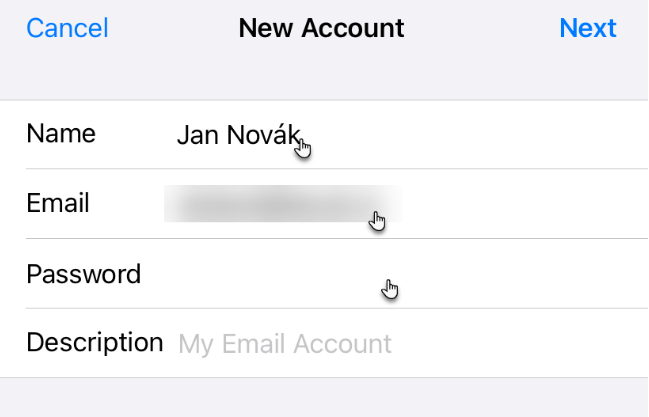Click the New Account title text

321,28
